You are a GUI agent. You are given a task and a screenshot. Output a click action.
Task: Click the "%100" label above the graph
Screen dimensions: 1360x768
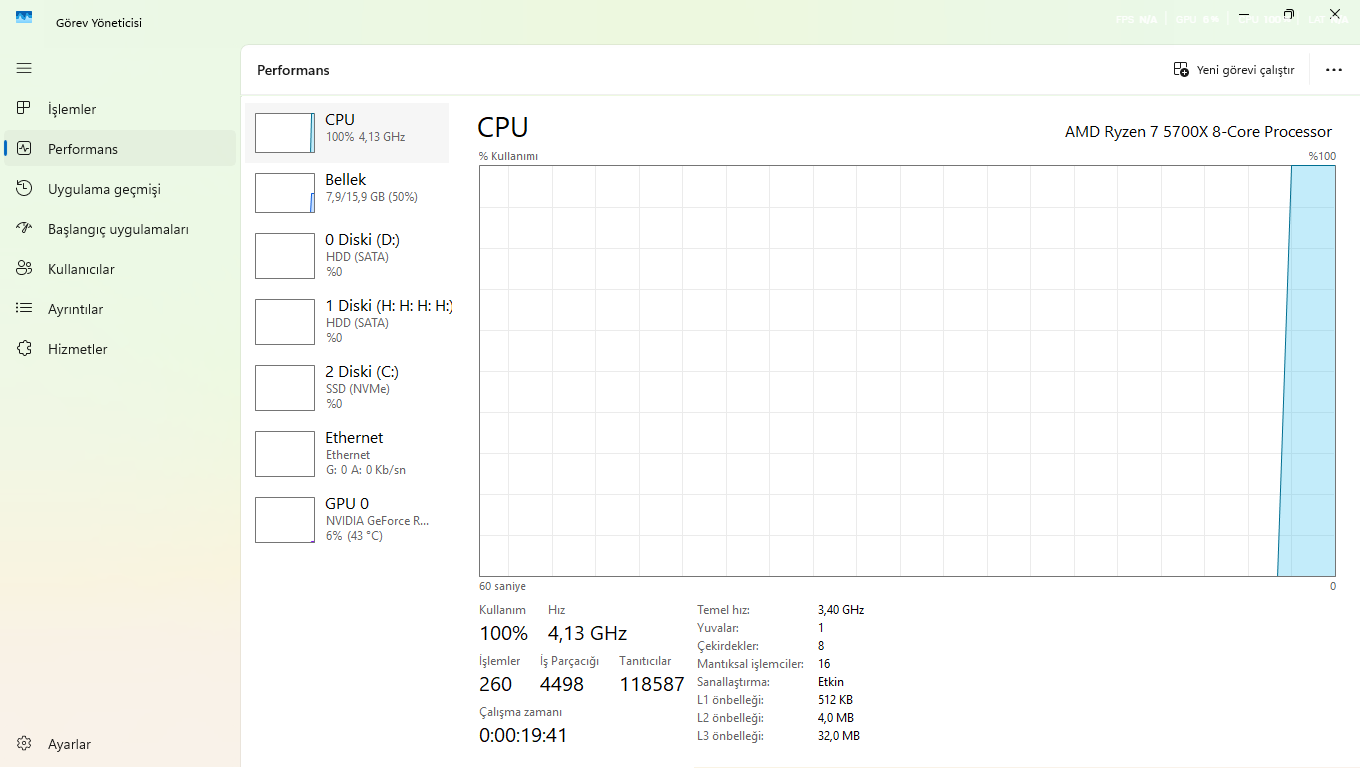point(1322,156)
